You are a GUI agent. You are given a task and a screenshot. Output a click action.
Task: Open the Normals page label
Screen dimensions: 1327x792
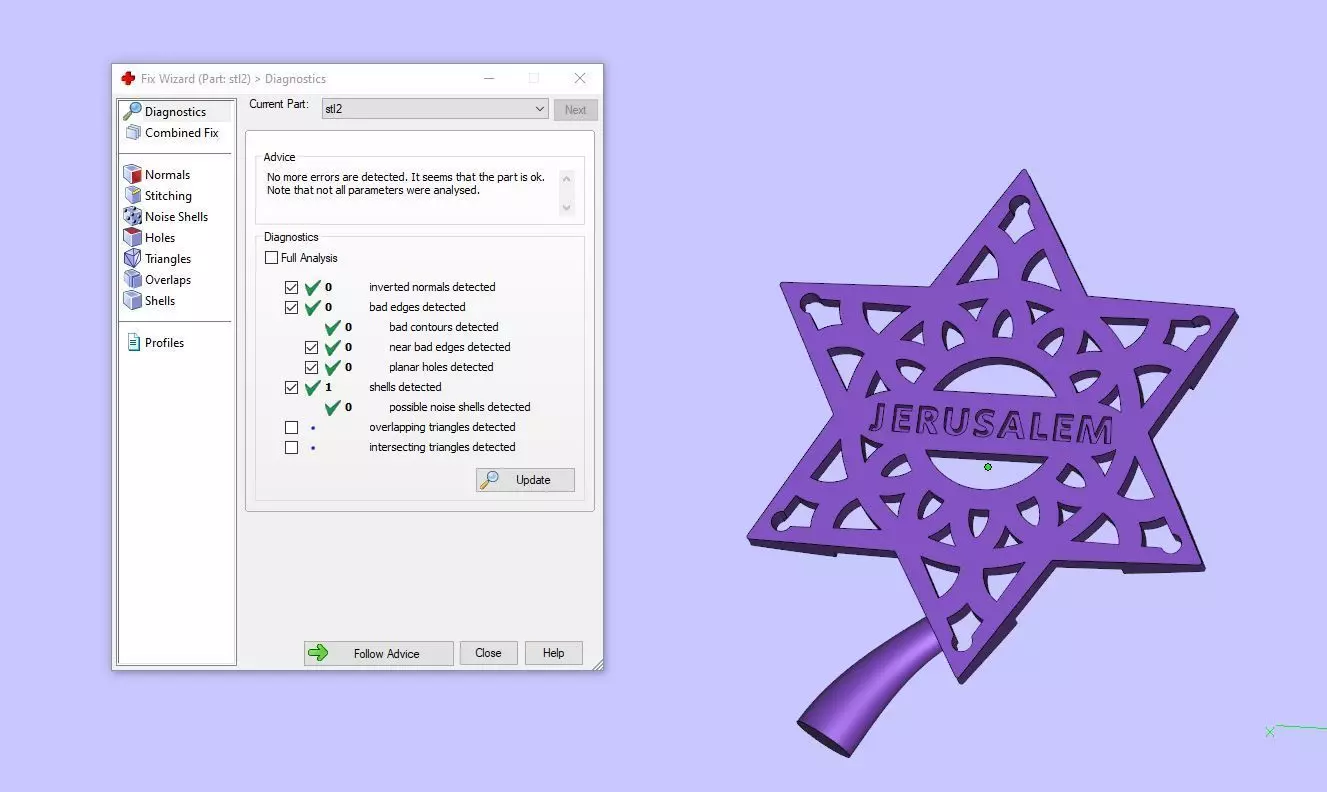167,175
